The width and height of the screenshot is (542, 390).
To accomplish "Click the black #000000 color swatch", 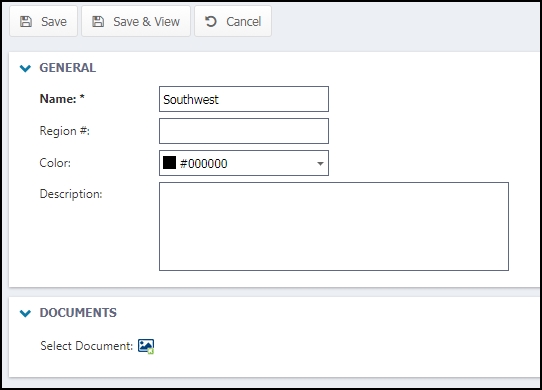I will (x=169, y=162).
